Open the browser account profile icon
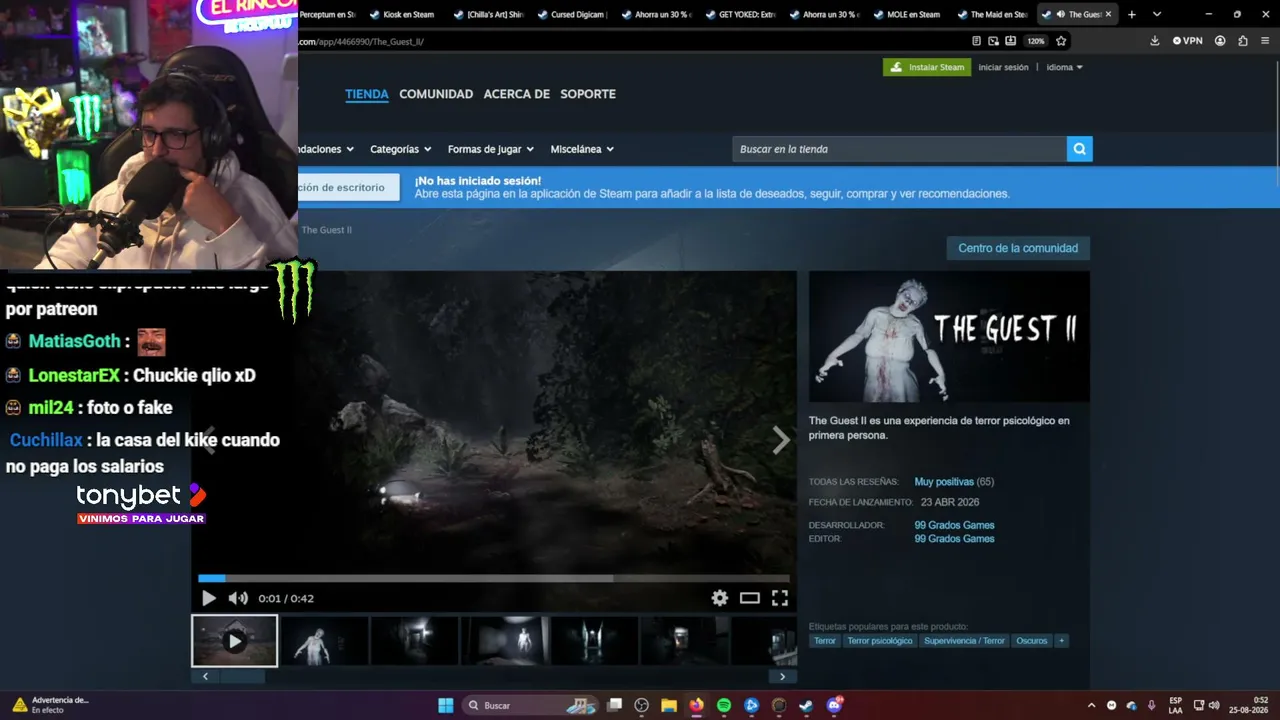This screenshot has height=720, width=1280. [1220, 41]
